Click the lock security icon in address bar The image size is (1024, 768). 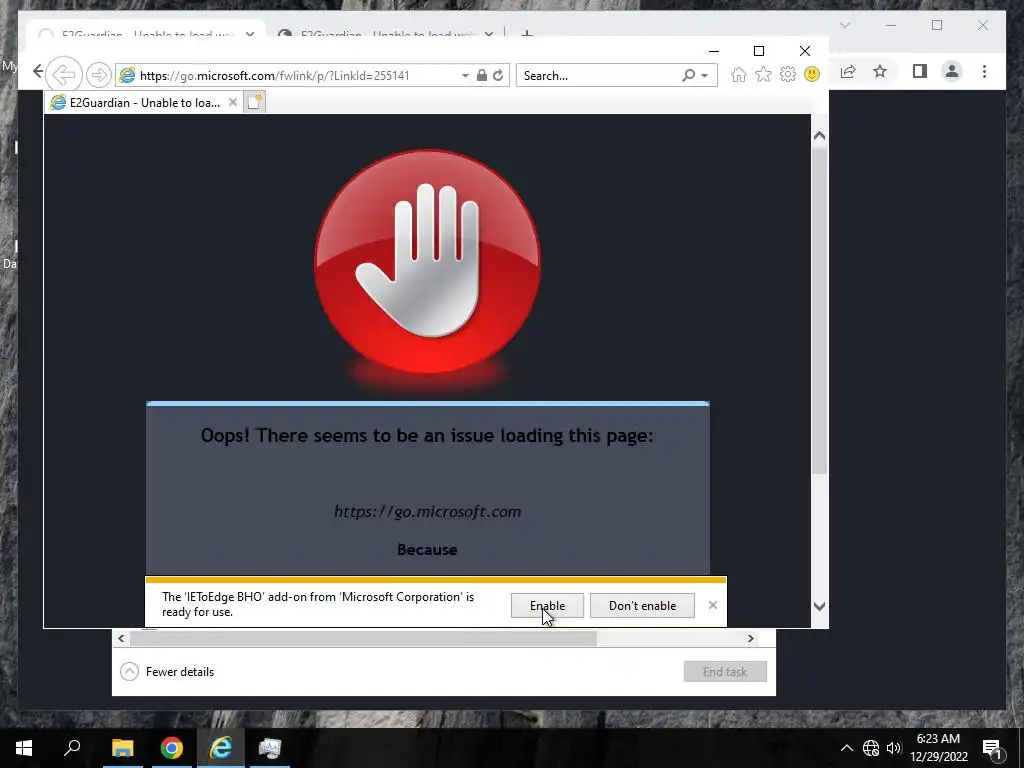tap(482, 75)
